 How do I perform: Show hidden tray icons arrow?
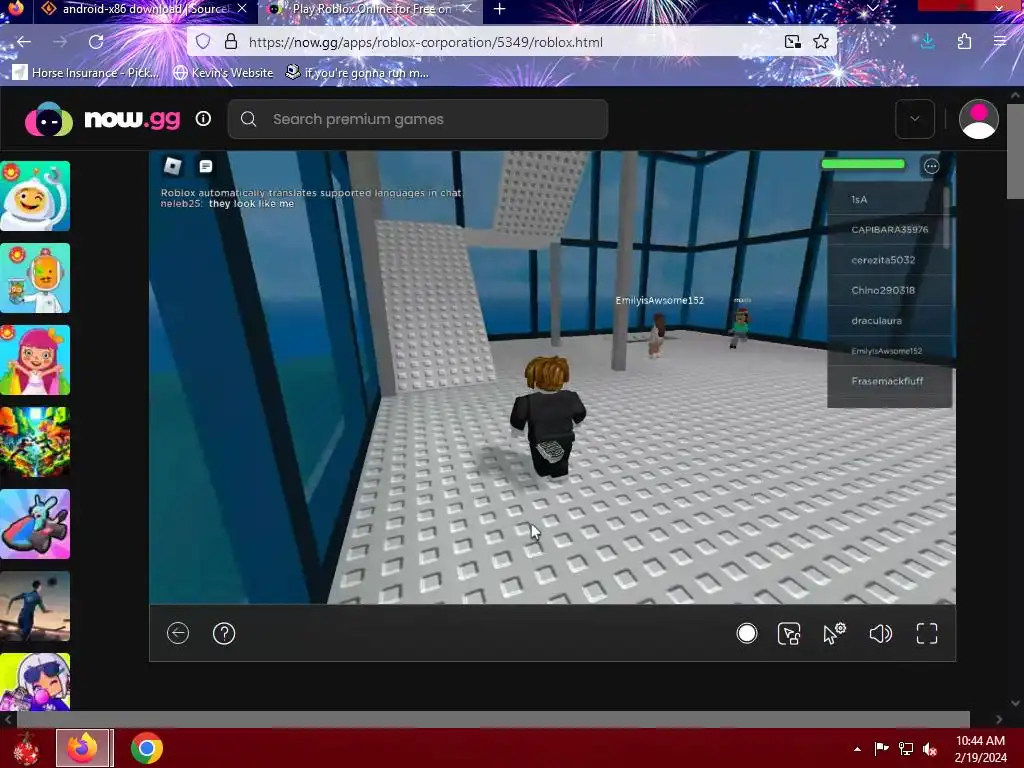[x=857, y=748]
